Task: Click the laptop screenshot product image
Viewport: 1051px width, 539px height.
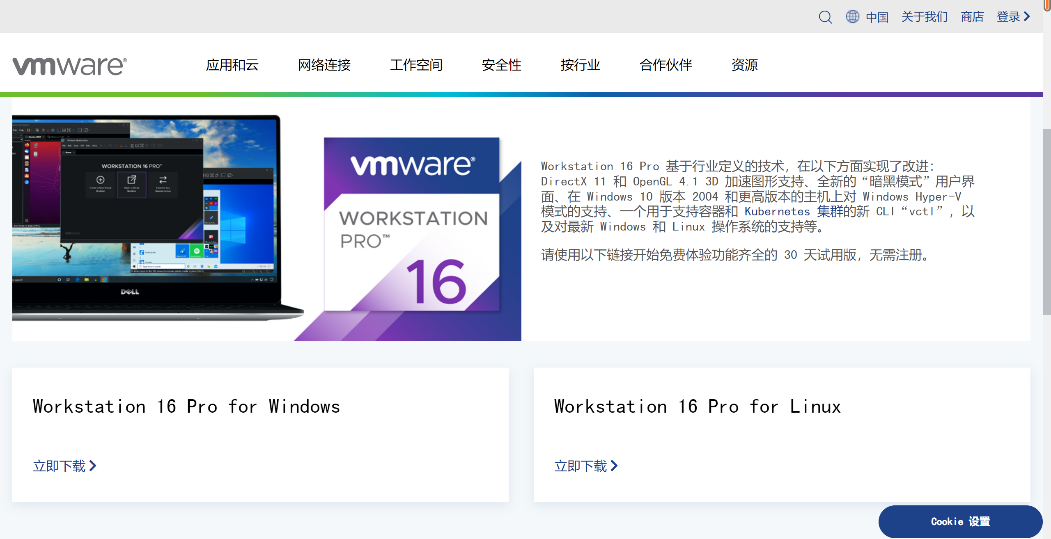Action: 158,218
